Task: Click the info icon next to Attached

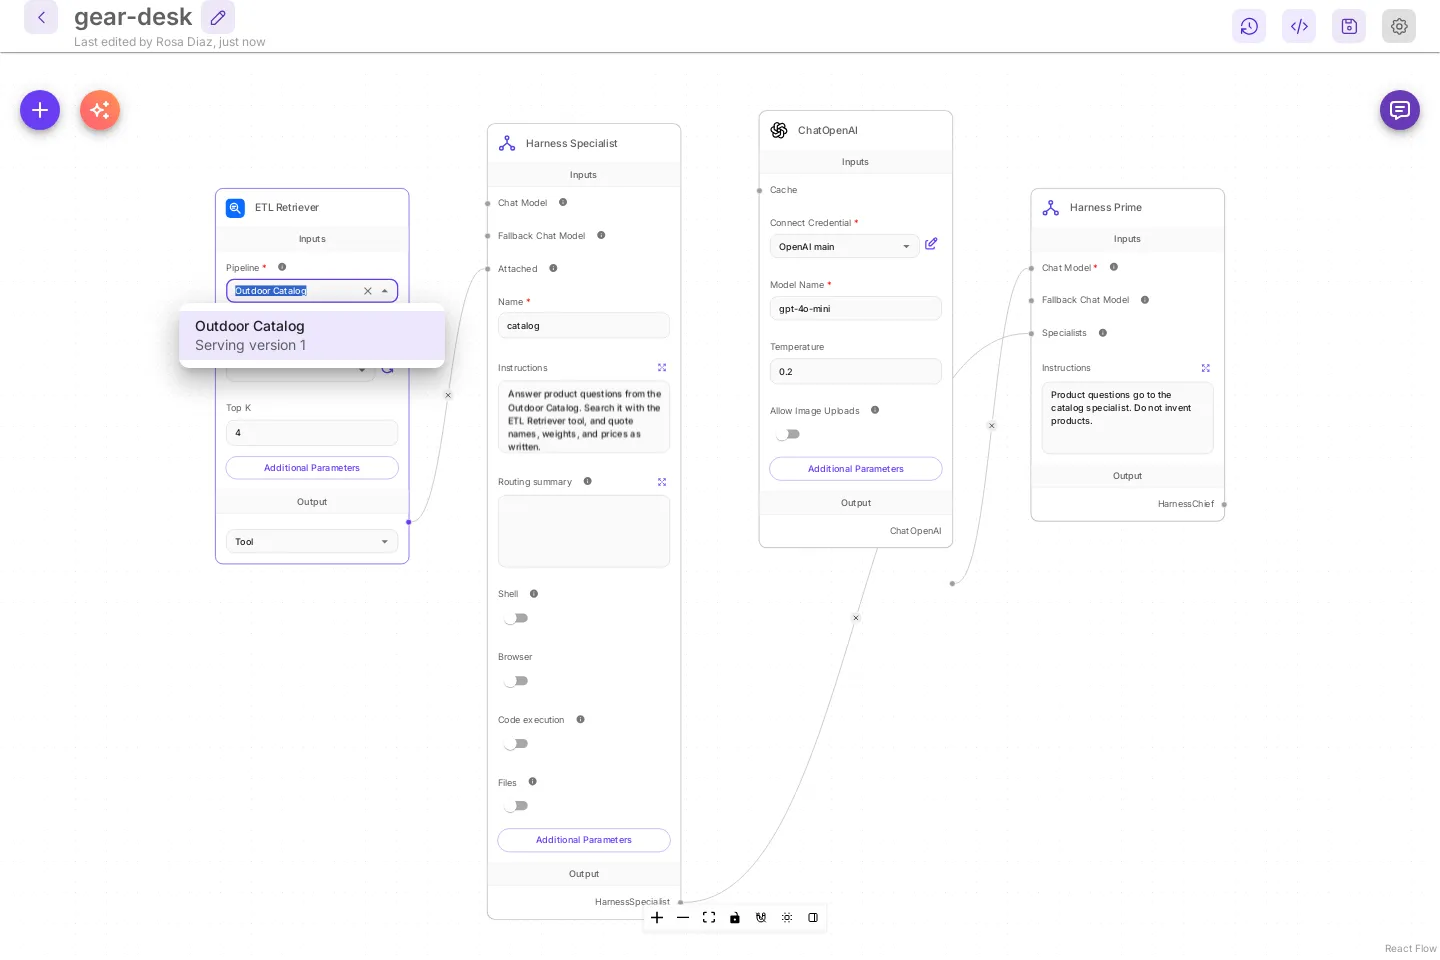Action: coord(553,268)
